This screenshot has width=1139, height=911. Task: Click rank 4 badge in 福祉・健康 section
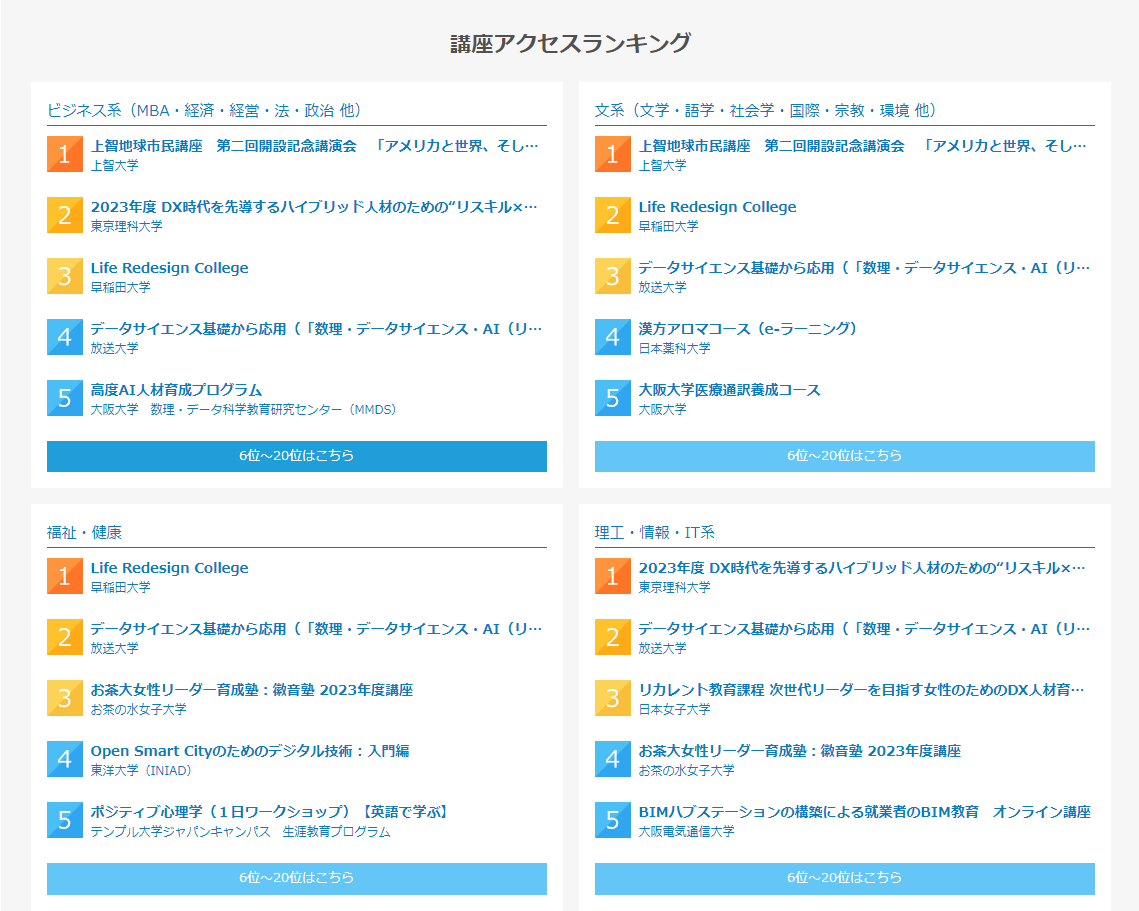click(x=65, y=759)
